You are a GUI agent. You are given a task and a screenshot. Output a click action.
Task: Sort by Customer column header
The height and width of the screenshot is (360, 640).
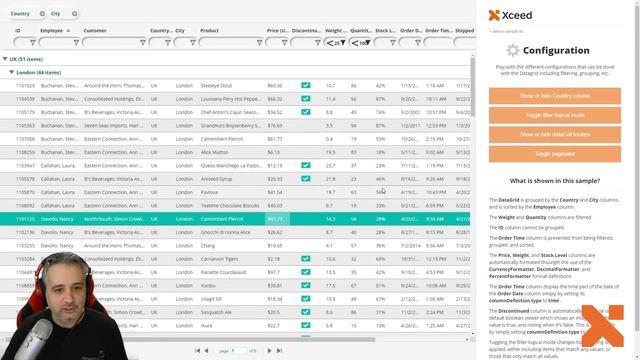click(x=95, y=31)
